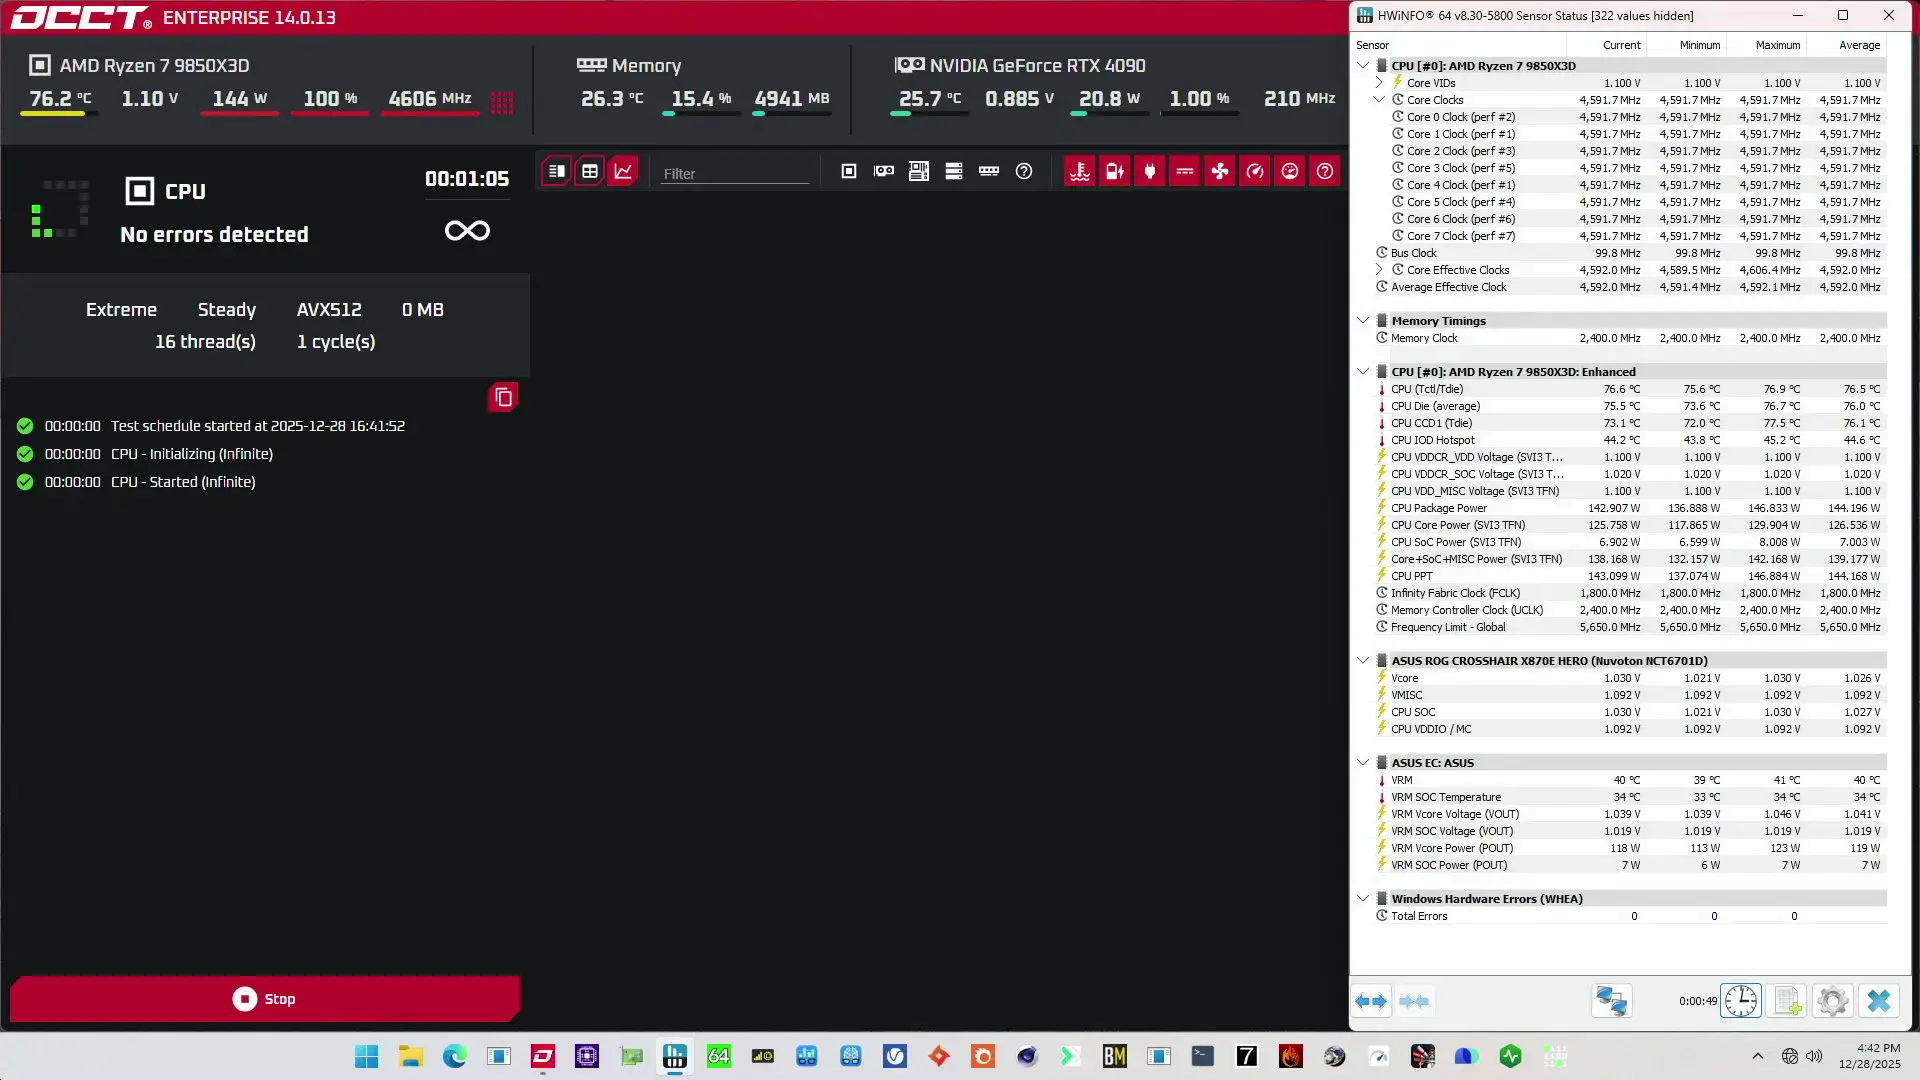Show fan speed sensors filter icon
The width and height of the screenshot is (1920, 1080).
click(x=1220, y=171)
